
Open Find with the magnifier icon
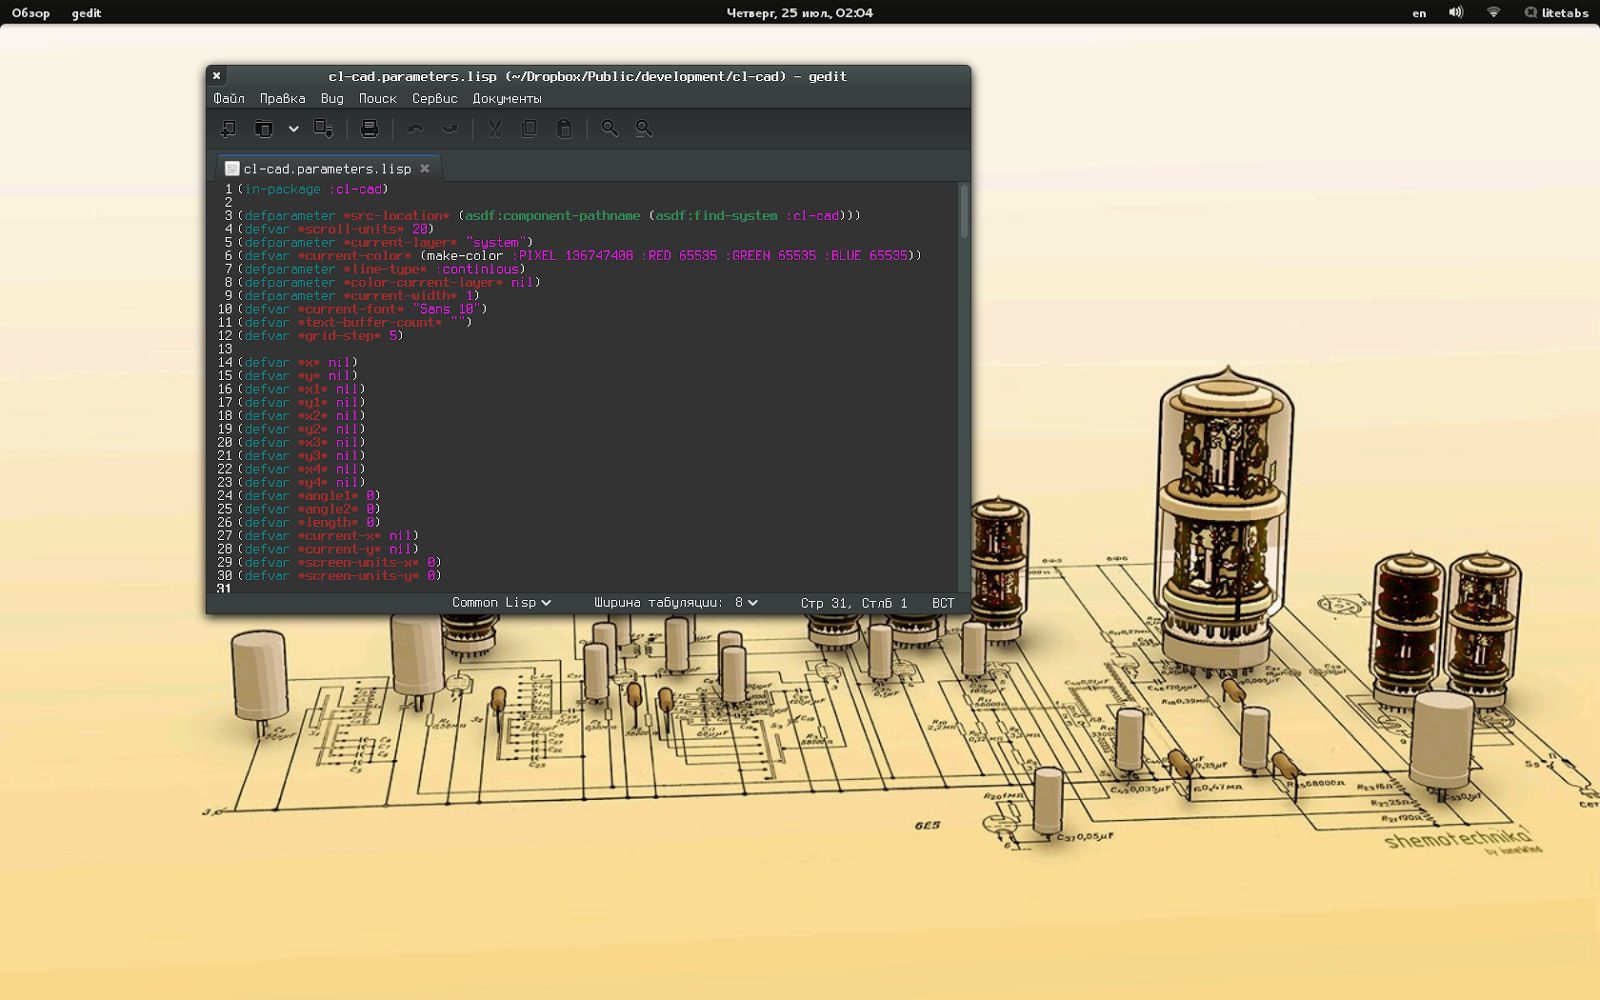[609, 129]
